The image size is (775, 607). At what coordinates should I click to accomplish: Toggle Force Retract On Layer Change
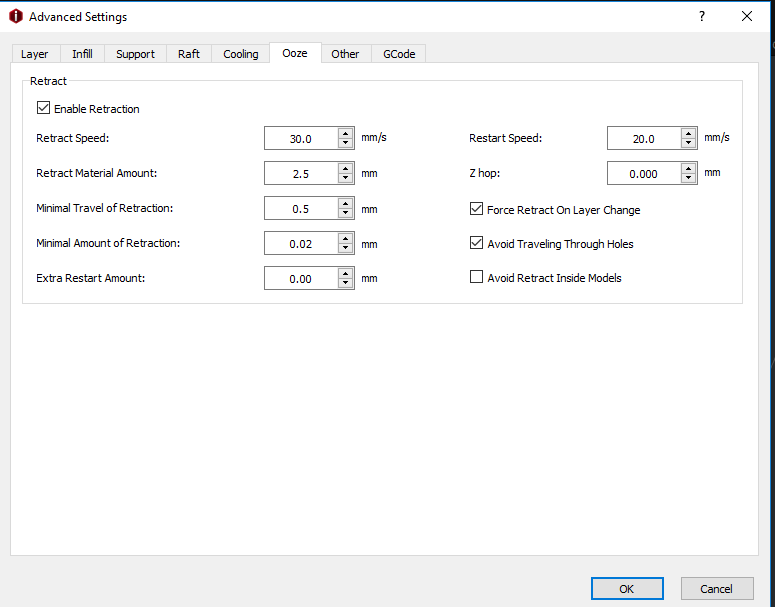(476, 210)
